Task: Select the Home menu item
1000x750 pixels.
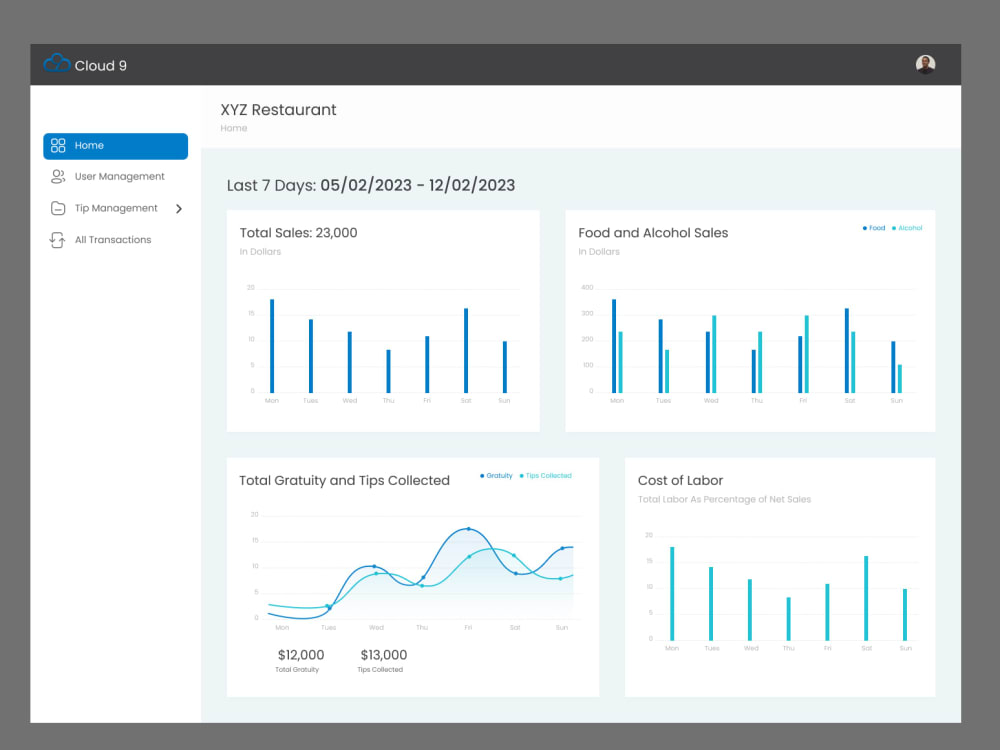Action: (115, 146)
